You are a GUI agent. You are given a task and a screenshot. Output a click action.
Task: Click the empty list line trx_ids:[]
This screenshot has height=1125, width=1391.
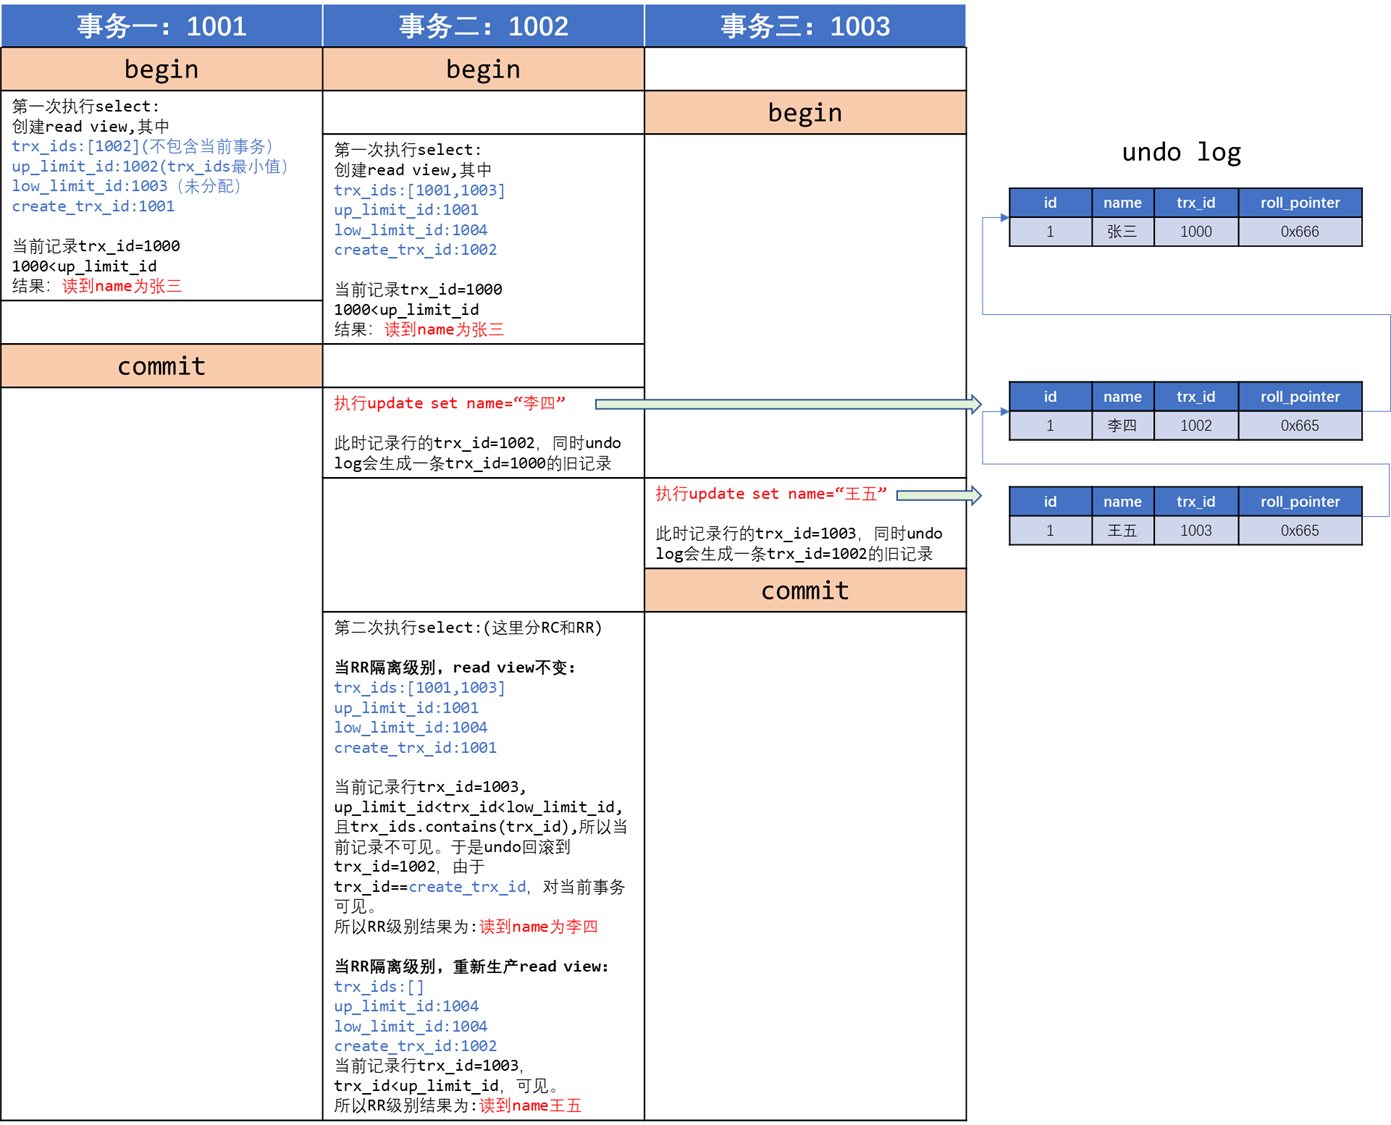[x=379, y=986]
